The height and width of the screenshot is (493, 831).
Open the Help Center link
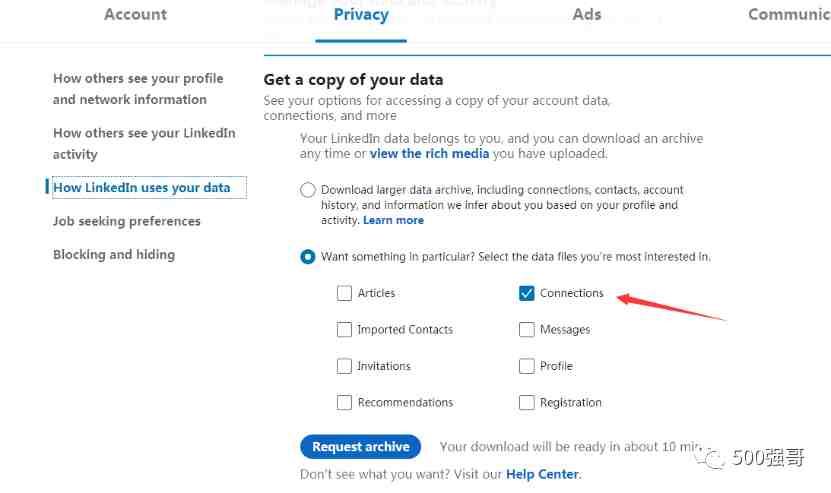542,474
